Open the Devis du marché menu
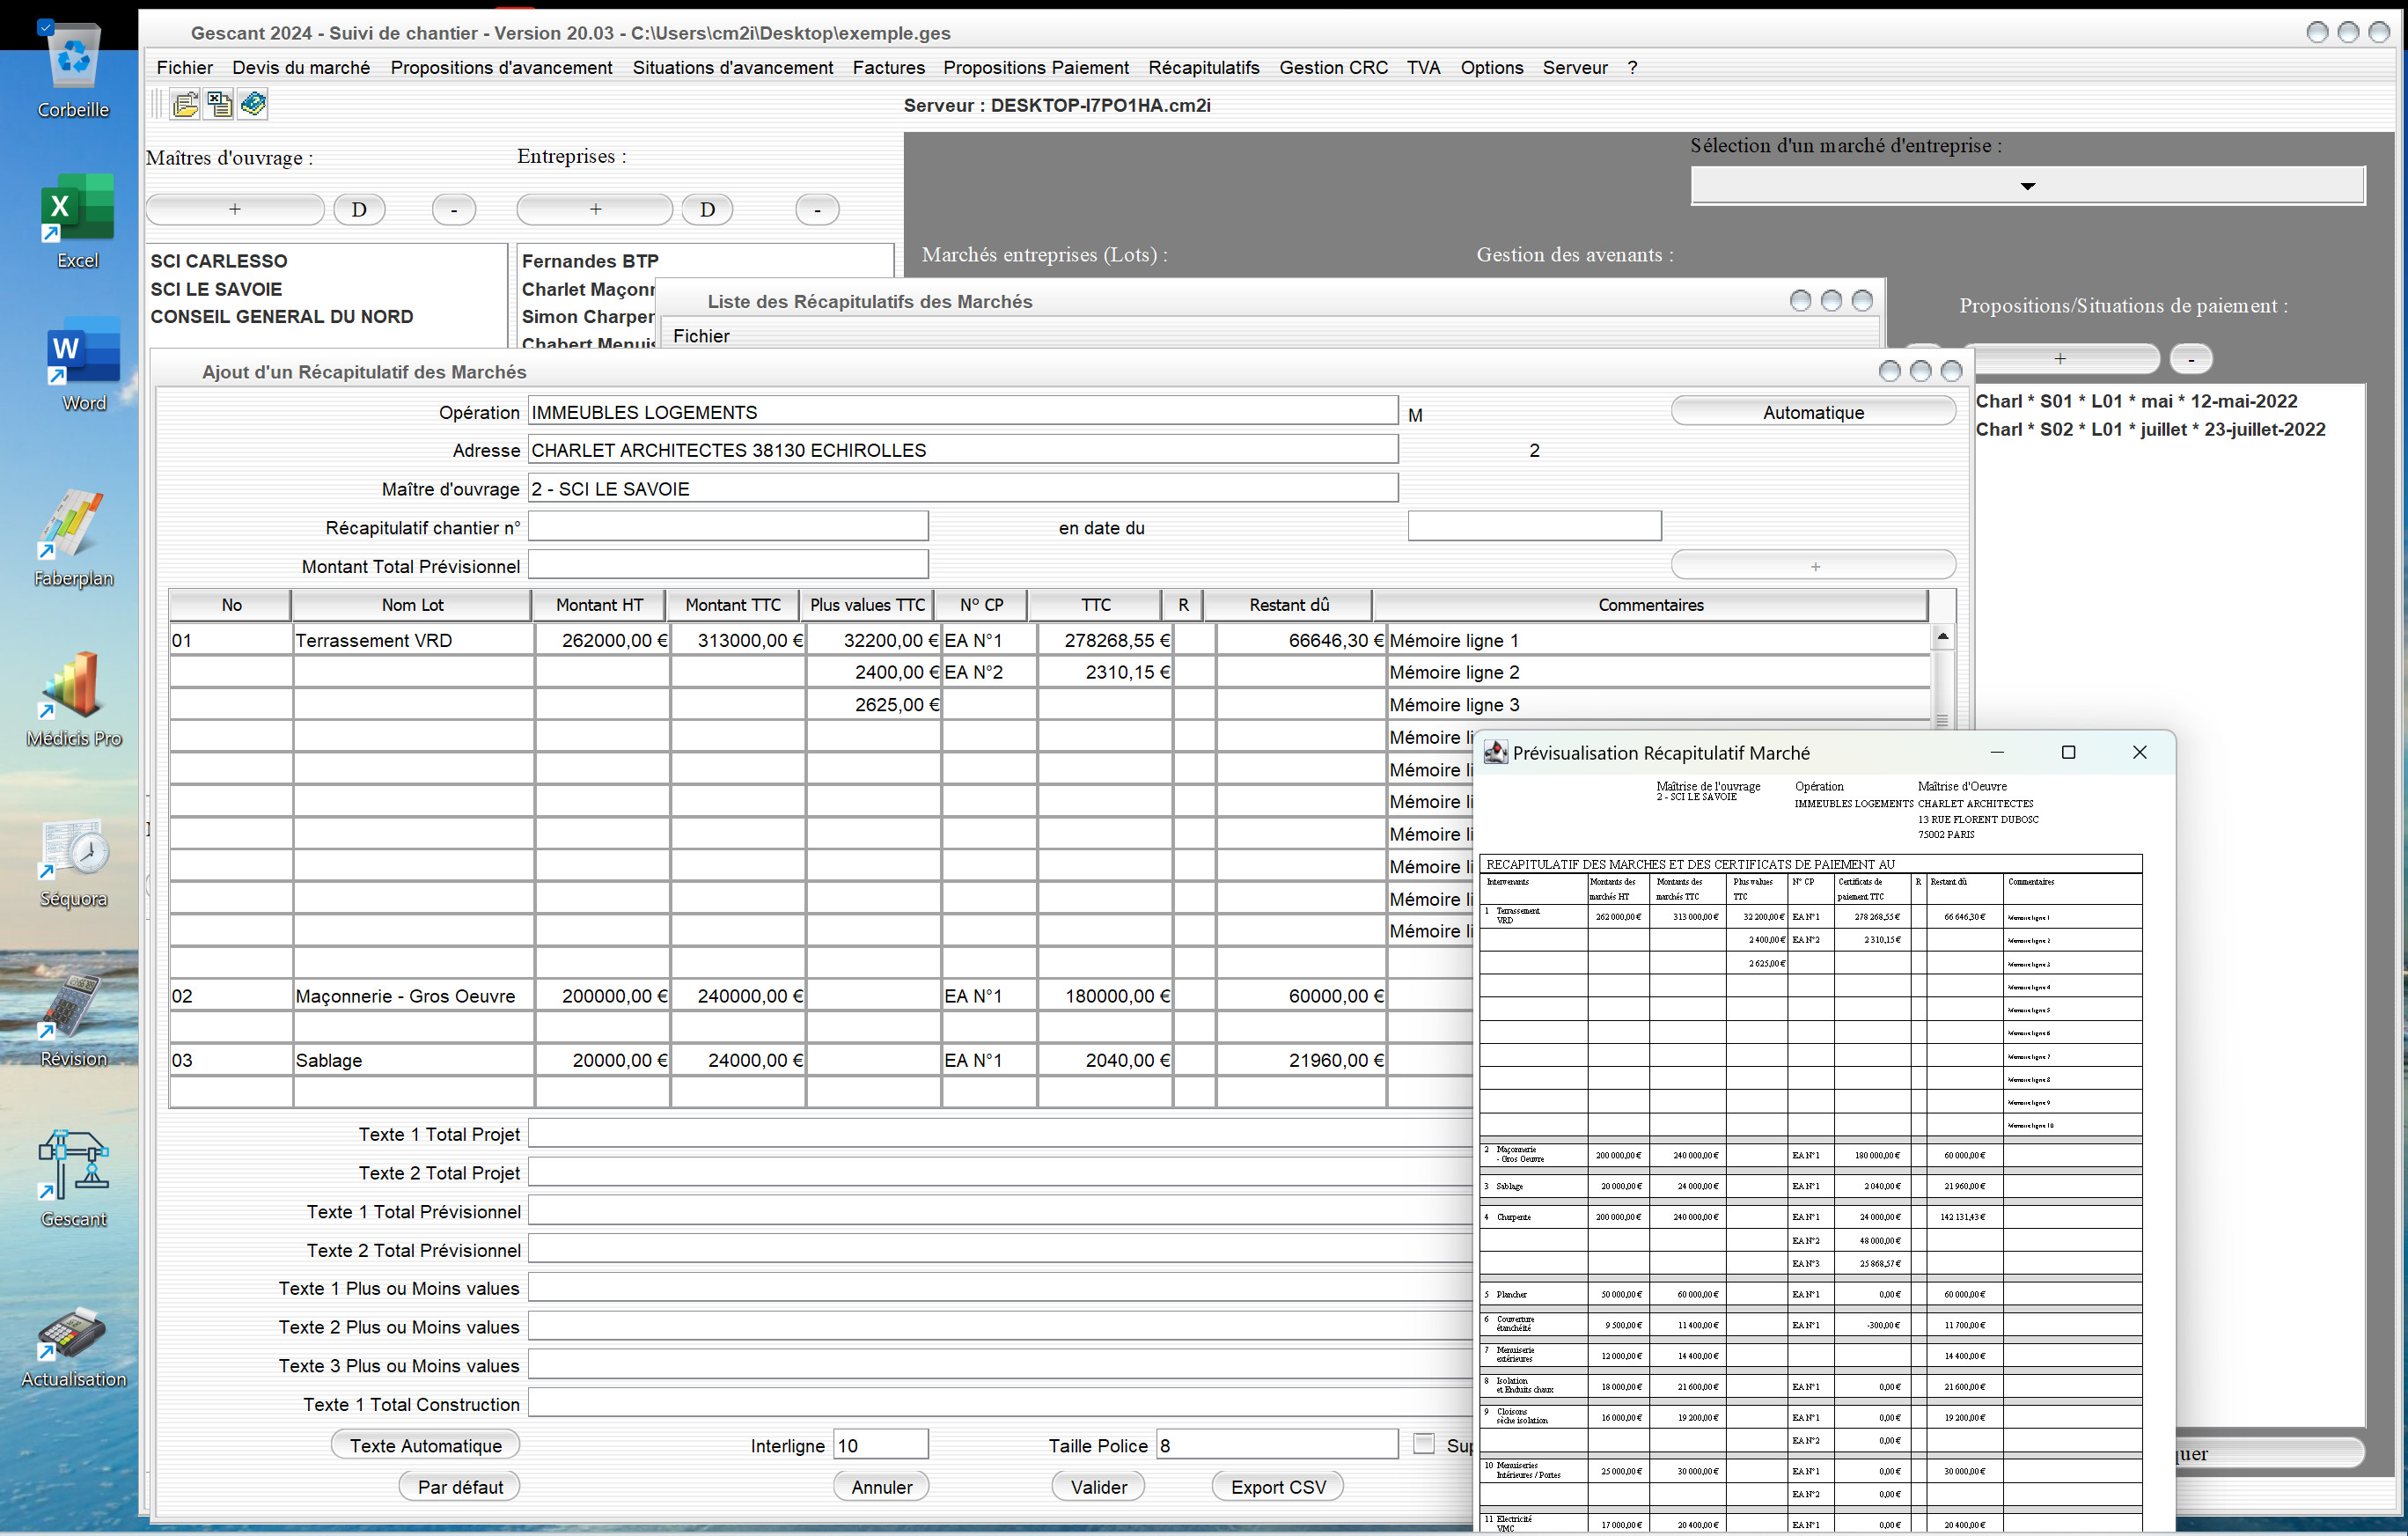 coord(301,67)
